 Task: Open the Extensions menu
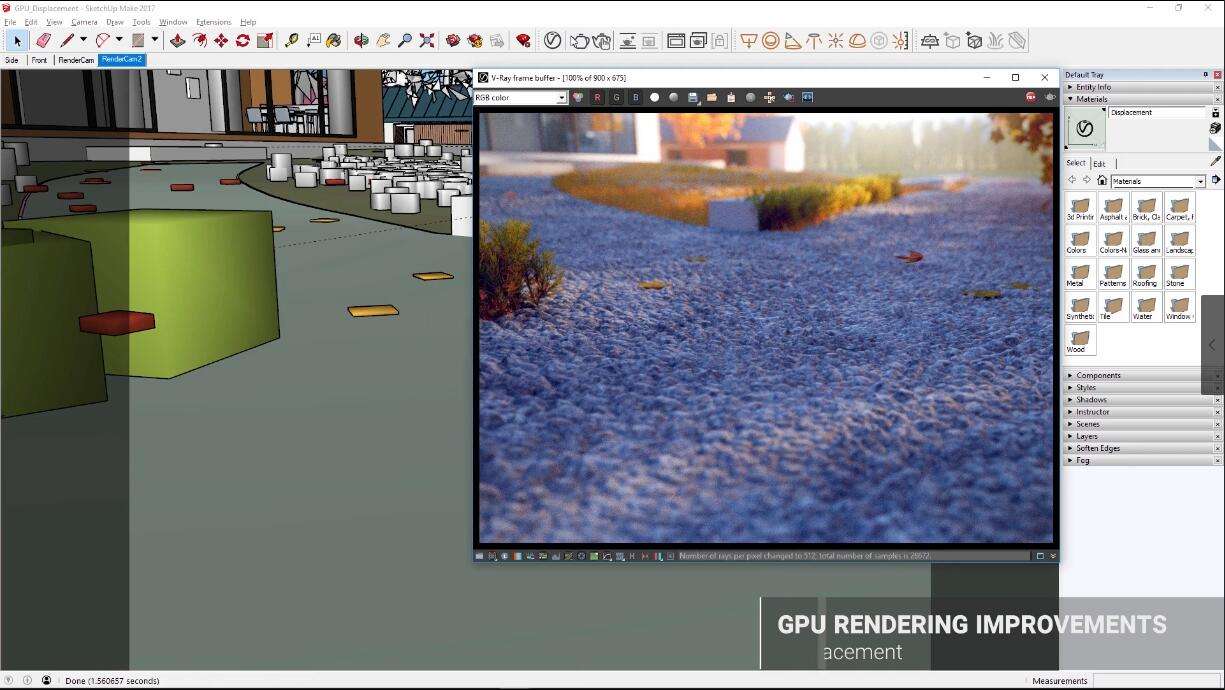(x=213, y=22)
